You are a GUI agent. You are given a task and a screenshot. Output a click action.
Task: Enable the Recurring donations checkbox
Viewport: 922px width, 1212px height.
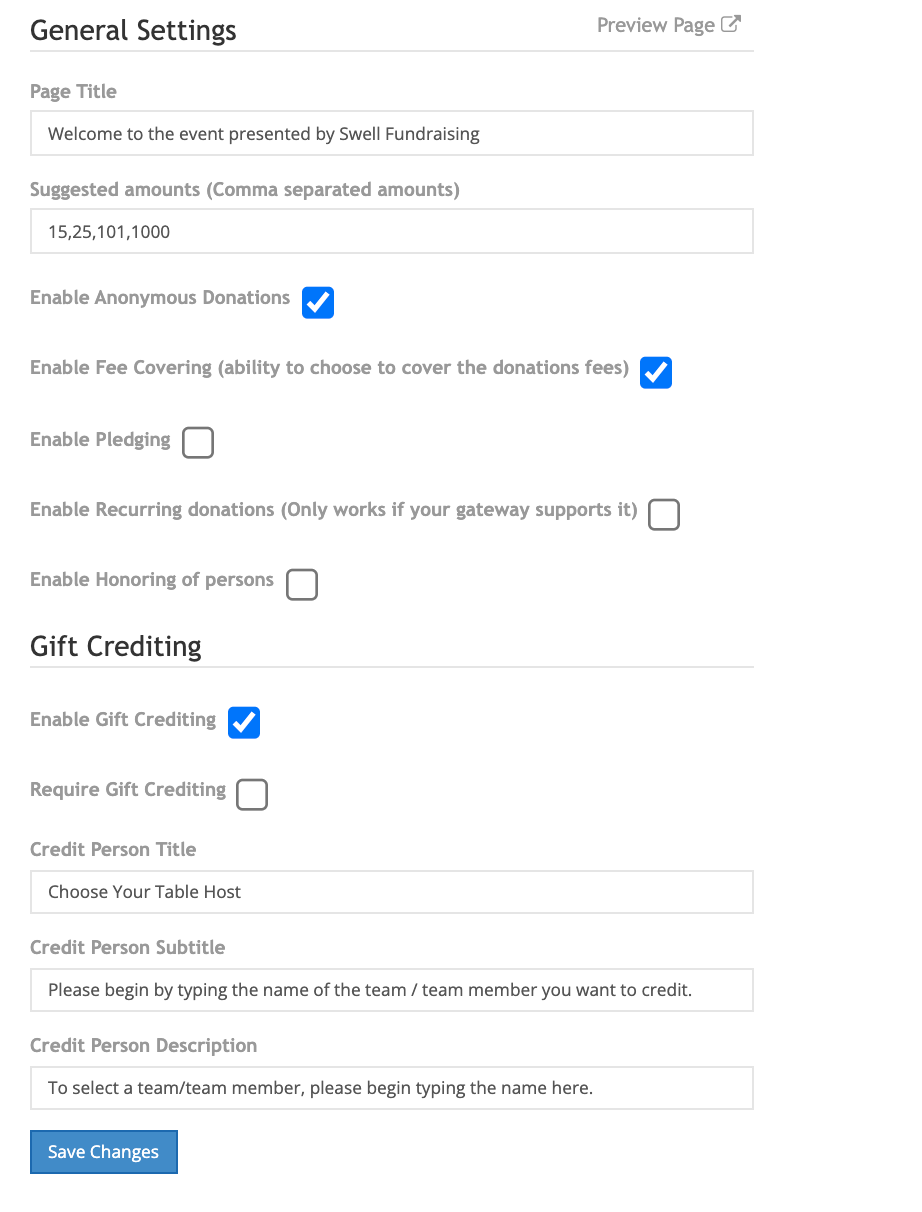point(664,514)
